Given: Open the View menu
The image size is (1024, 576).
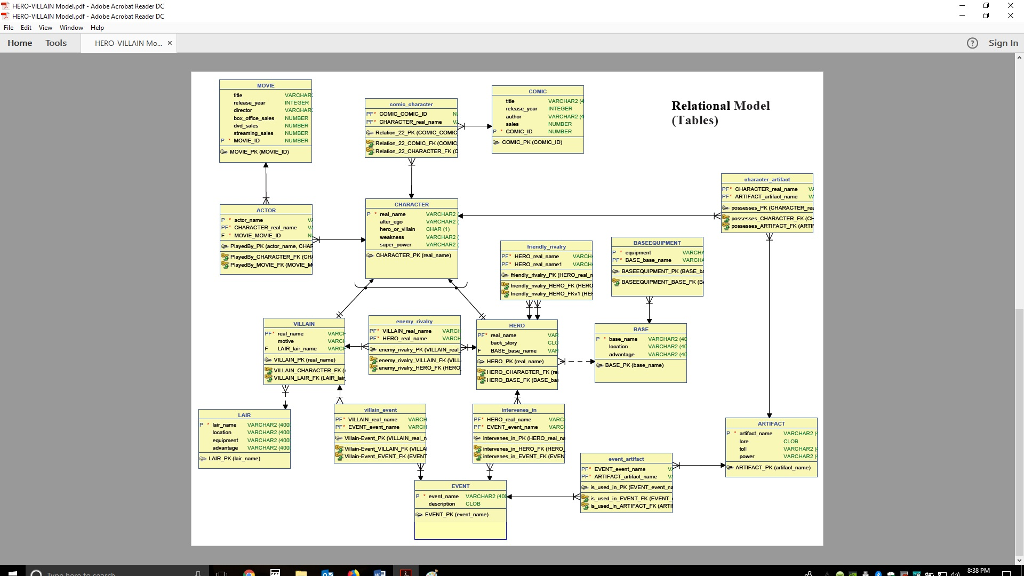Looking at the screenshot, I should pyautogui.click(x=47, y=27).
